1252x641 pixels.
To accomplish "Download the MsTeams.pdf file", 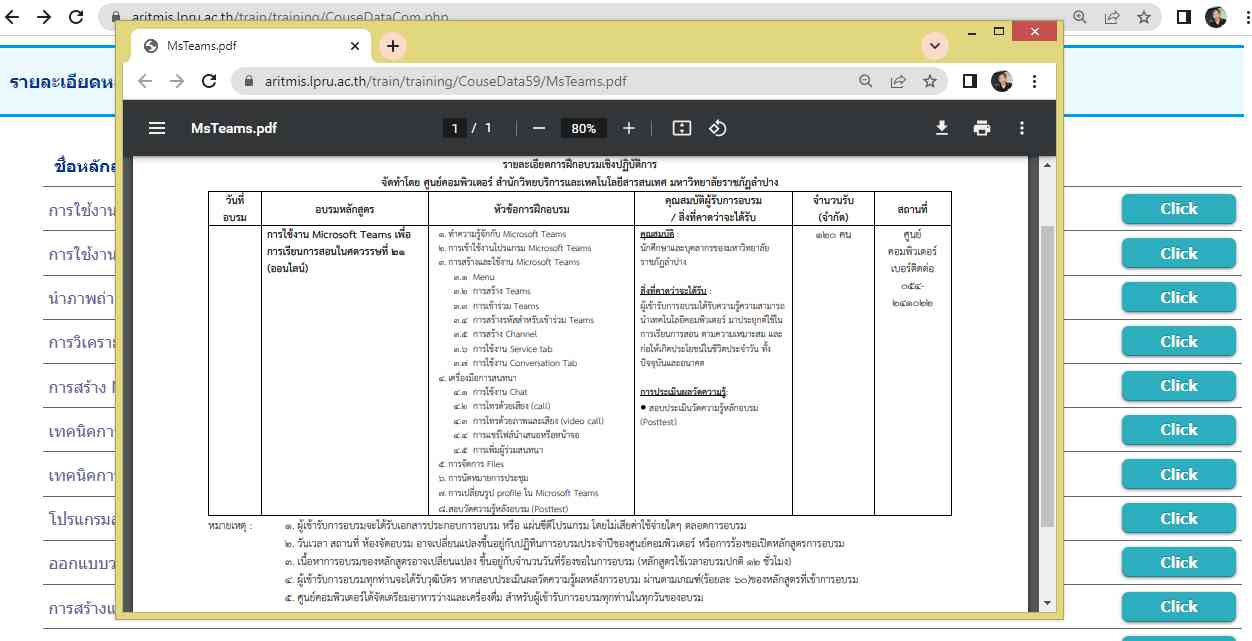I will click(x=941, y=128).
